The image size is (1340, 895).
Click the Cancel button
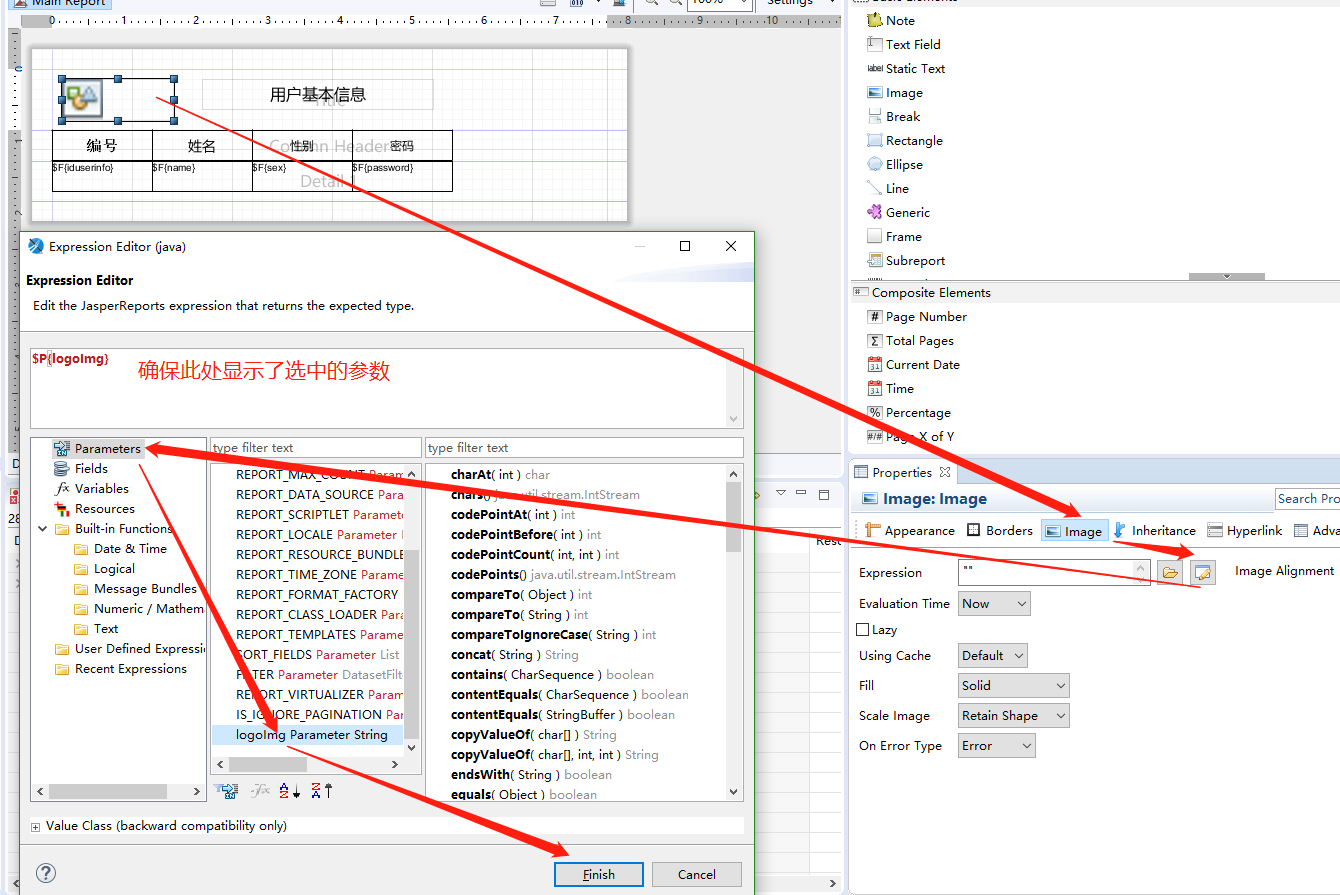point(696,874)
